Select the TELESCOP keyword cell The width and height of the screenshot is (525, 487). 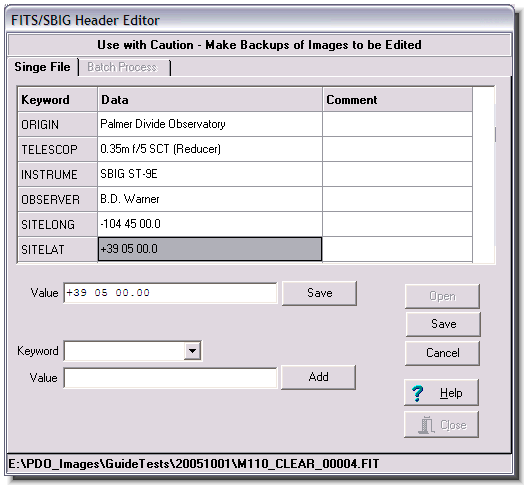(x=58, y=149)
